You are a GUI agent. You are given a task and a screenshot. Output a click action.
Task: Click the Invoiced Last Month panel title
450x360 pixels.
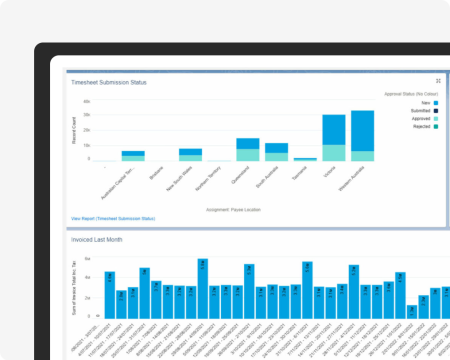click(96, 240)
